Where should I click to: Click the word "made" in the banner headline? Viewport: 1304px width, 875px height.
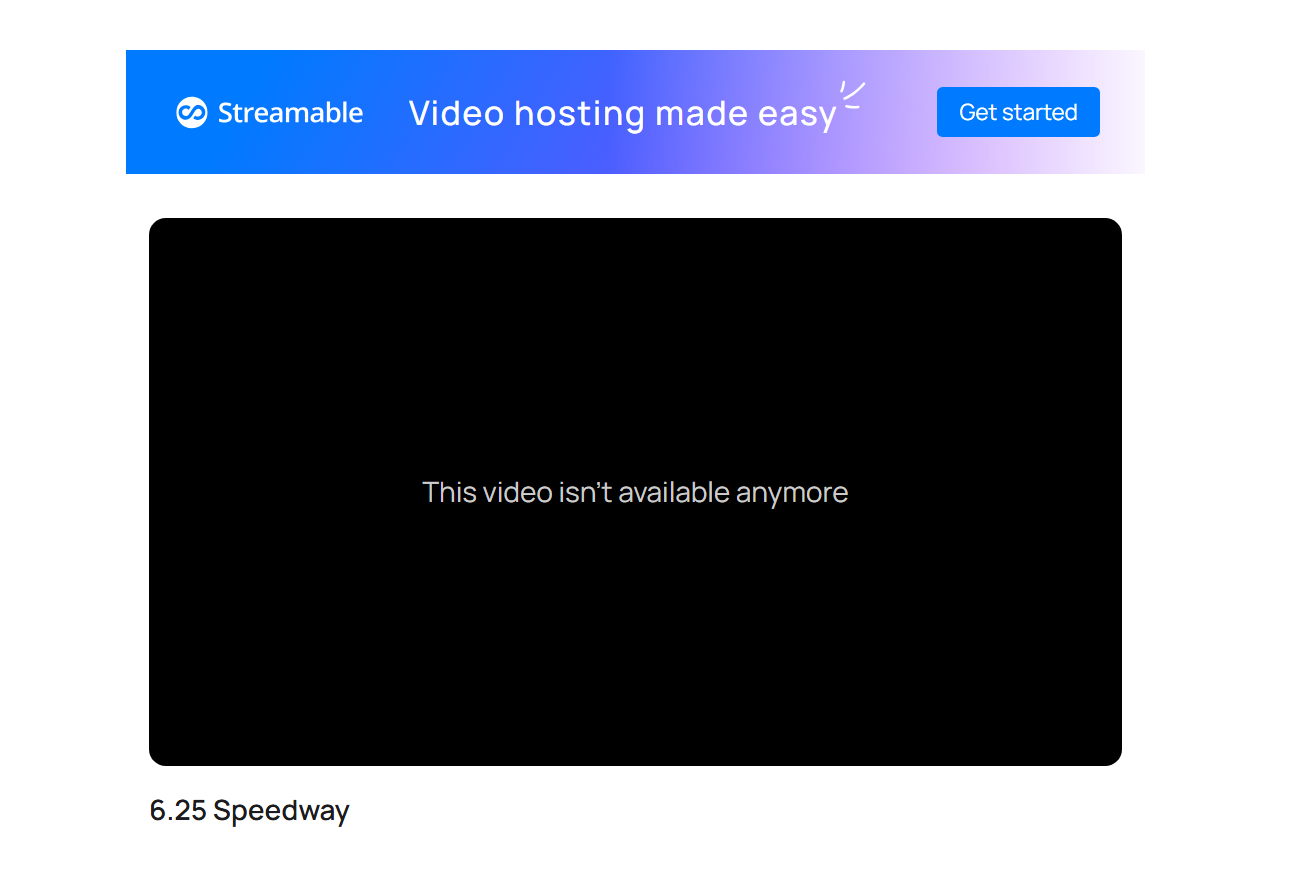(702, 113)
